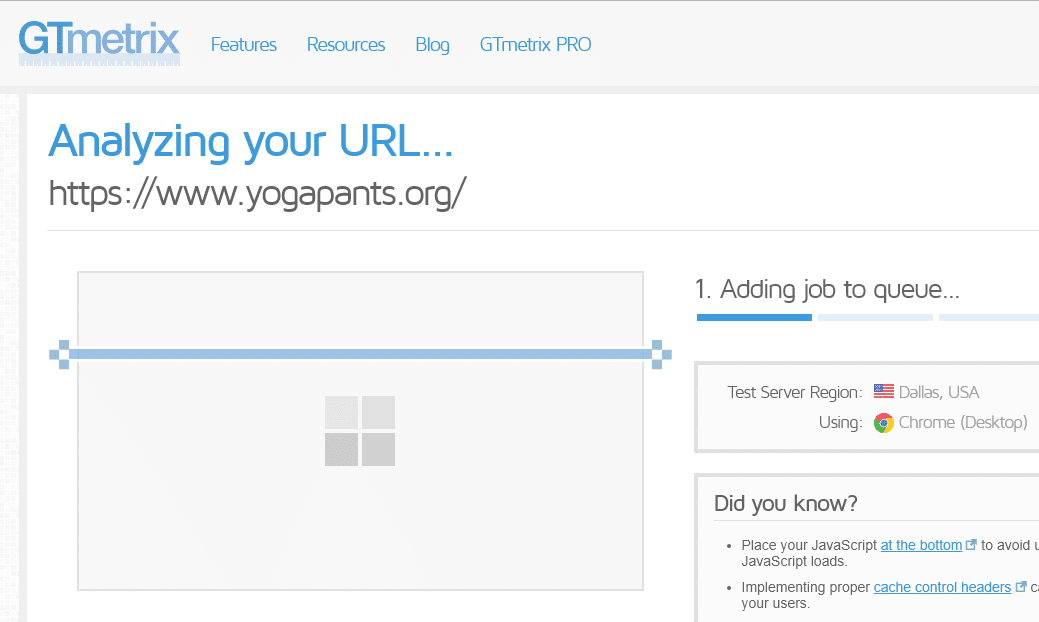Screen dimensions: 1039x622
Task: Click the second progress step bar
Action: coord(875,318)
